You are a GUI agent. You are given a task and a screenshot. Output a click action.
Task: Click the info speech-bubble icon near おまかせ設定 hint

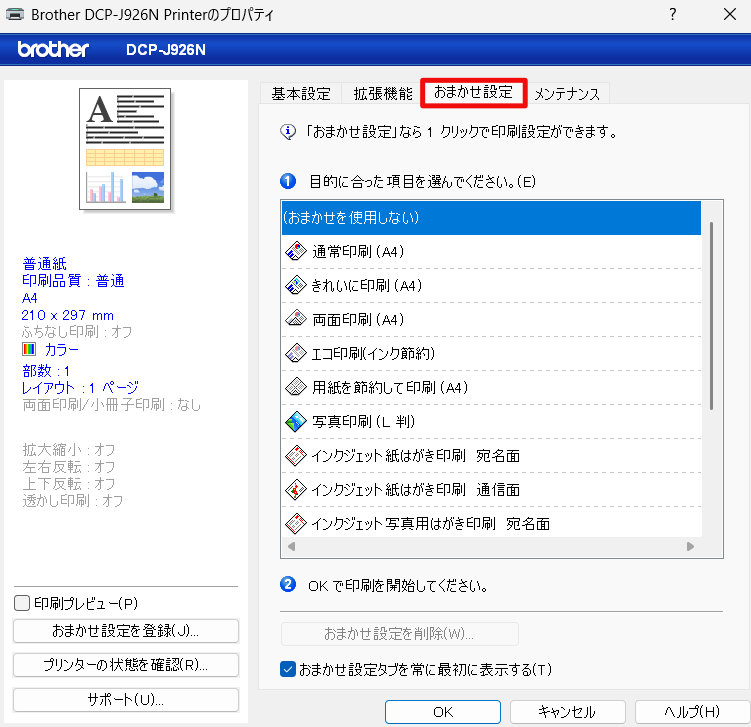(x=288, y=131)
